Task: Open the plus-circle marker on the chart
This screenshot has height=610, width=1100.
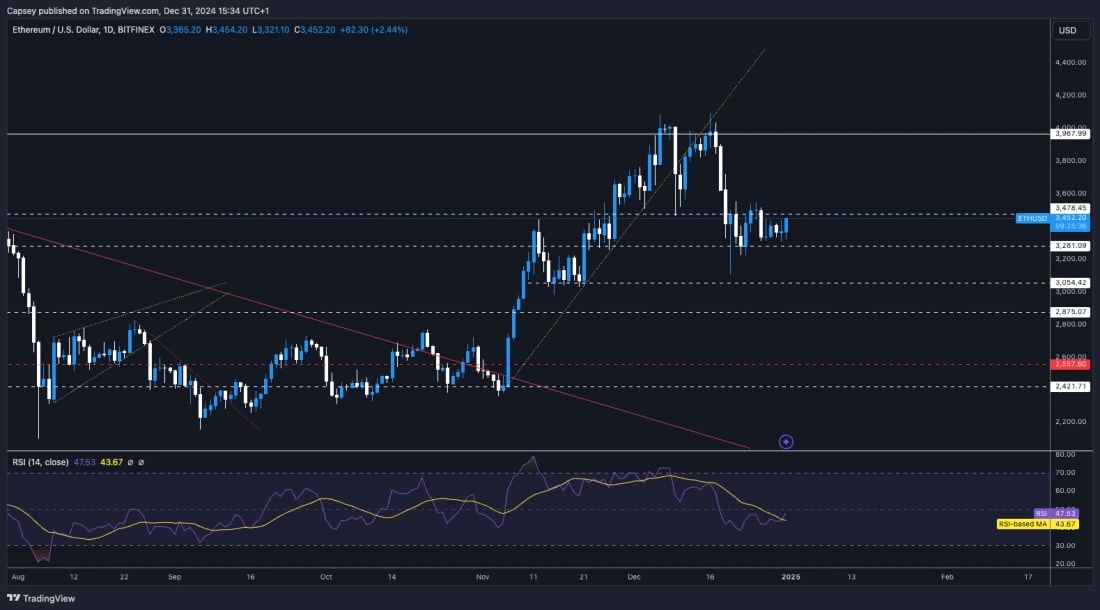Action: [786, 441]
